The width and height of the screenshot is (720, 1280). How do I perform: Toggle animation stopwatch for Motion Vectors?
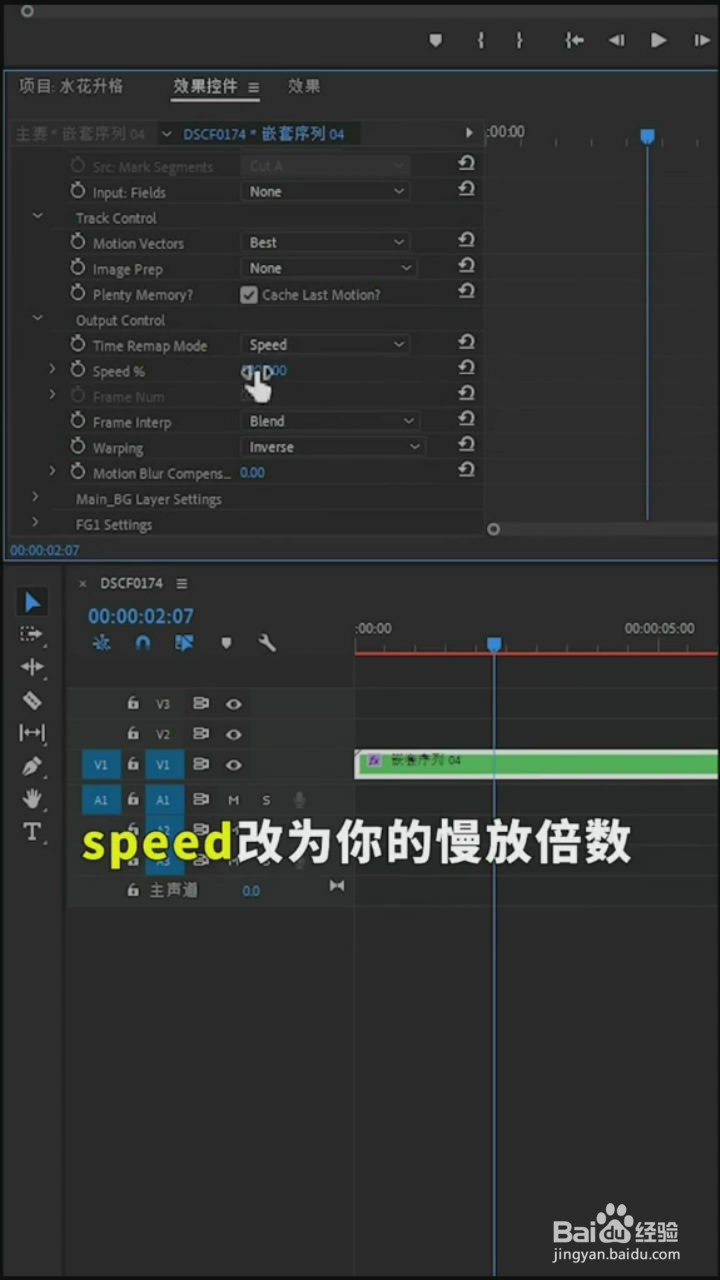tap(78, 242)
